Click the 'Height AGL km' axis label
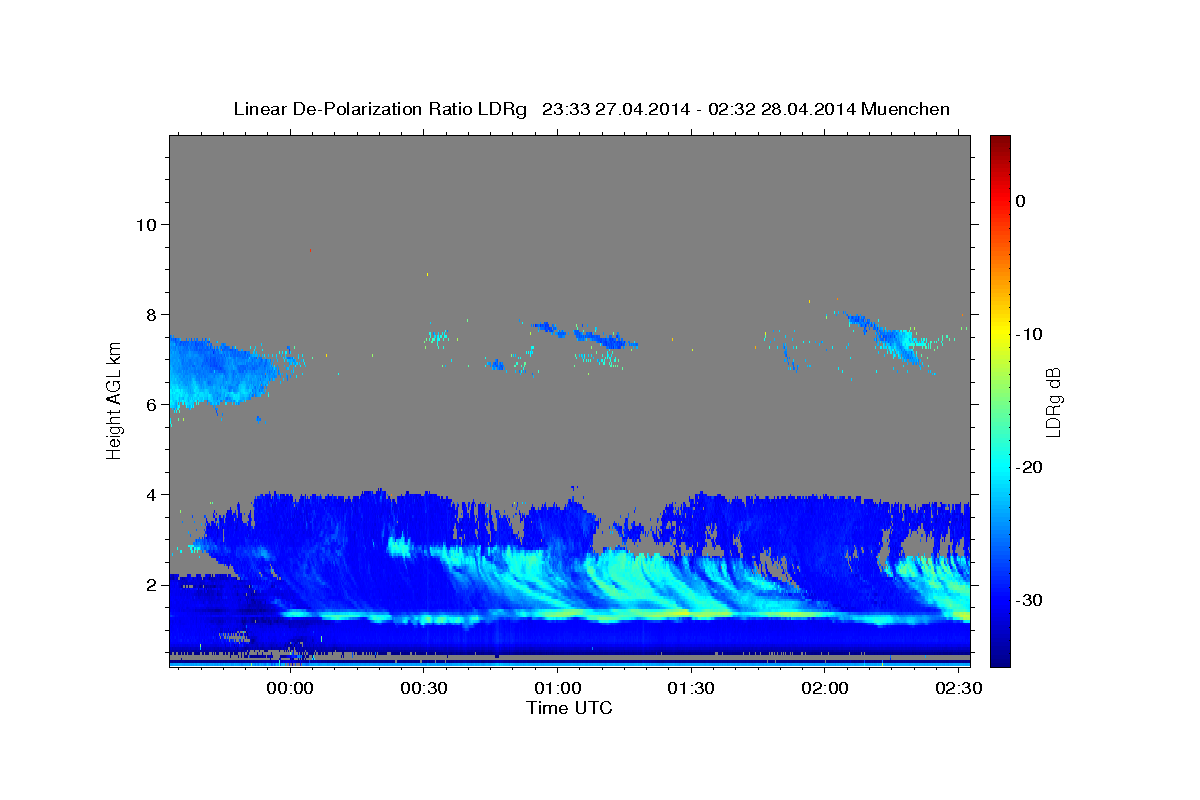1200x800 pixels. point(114,402)
